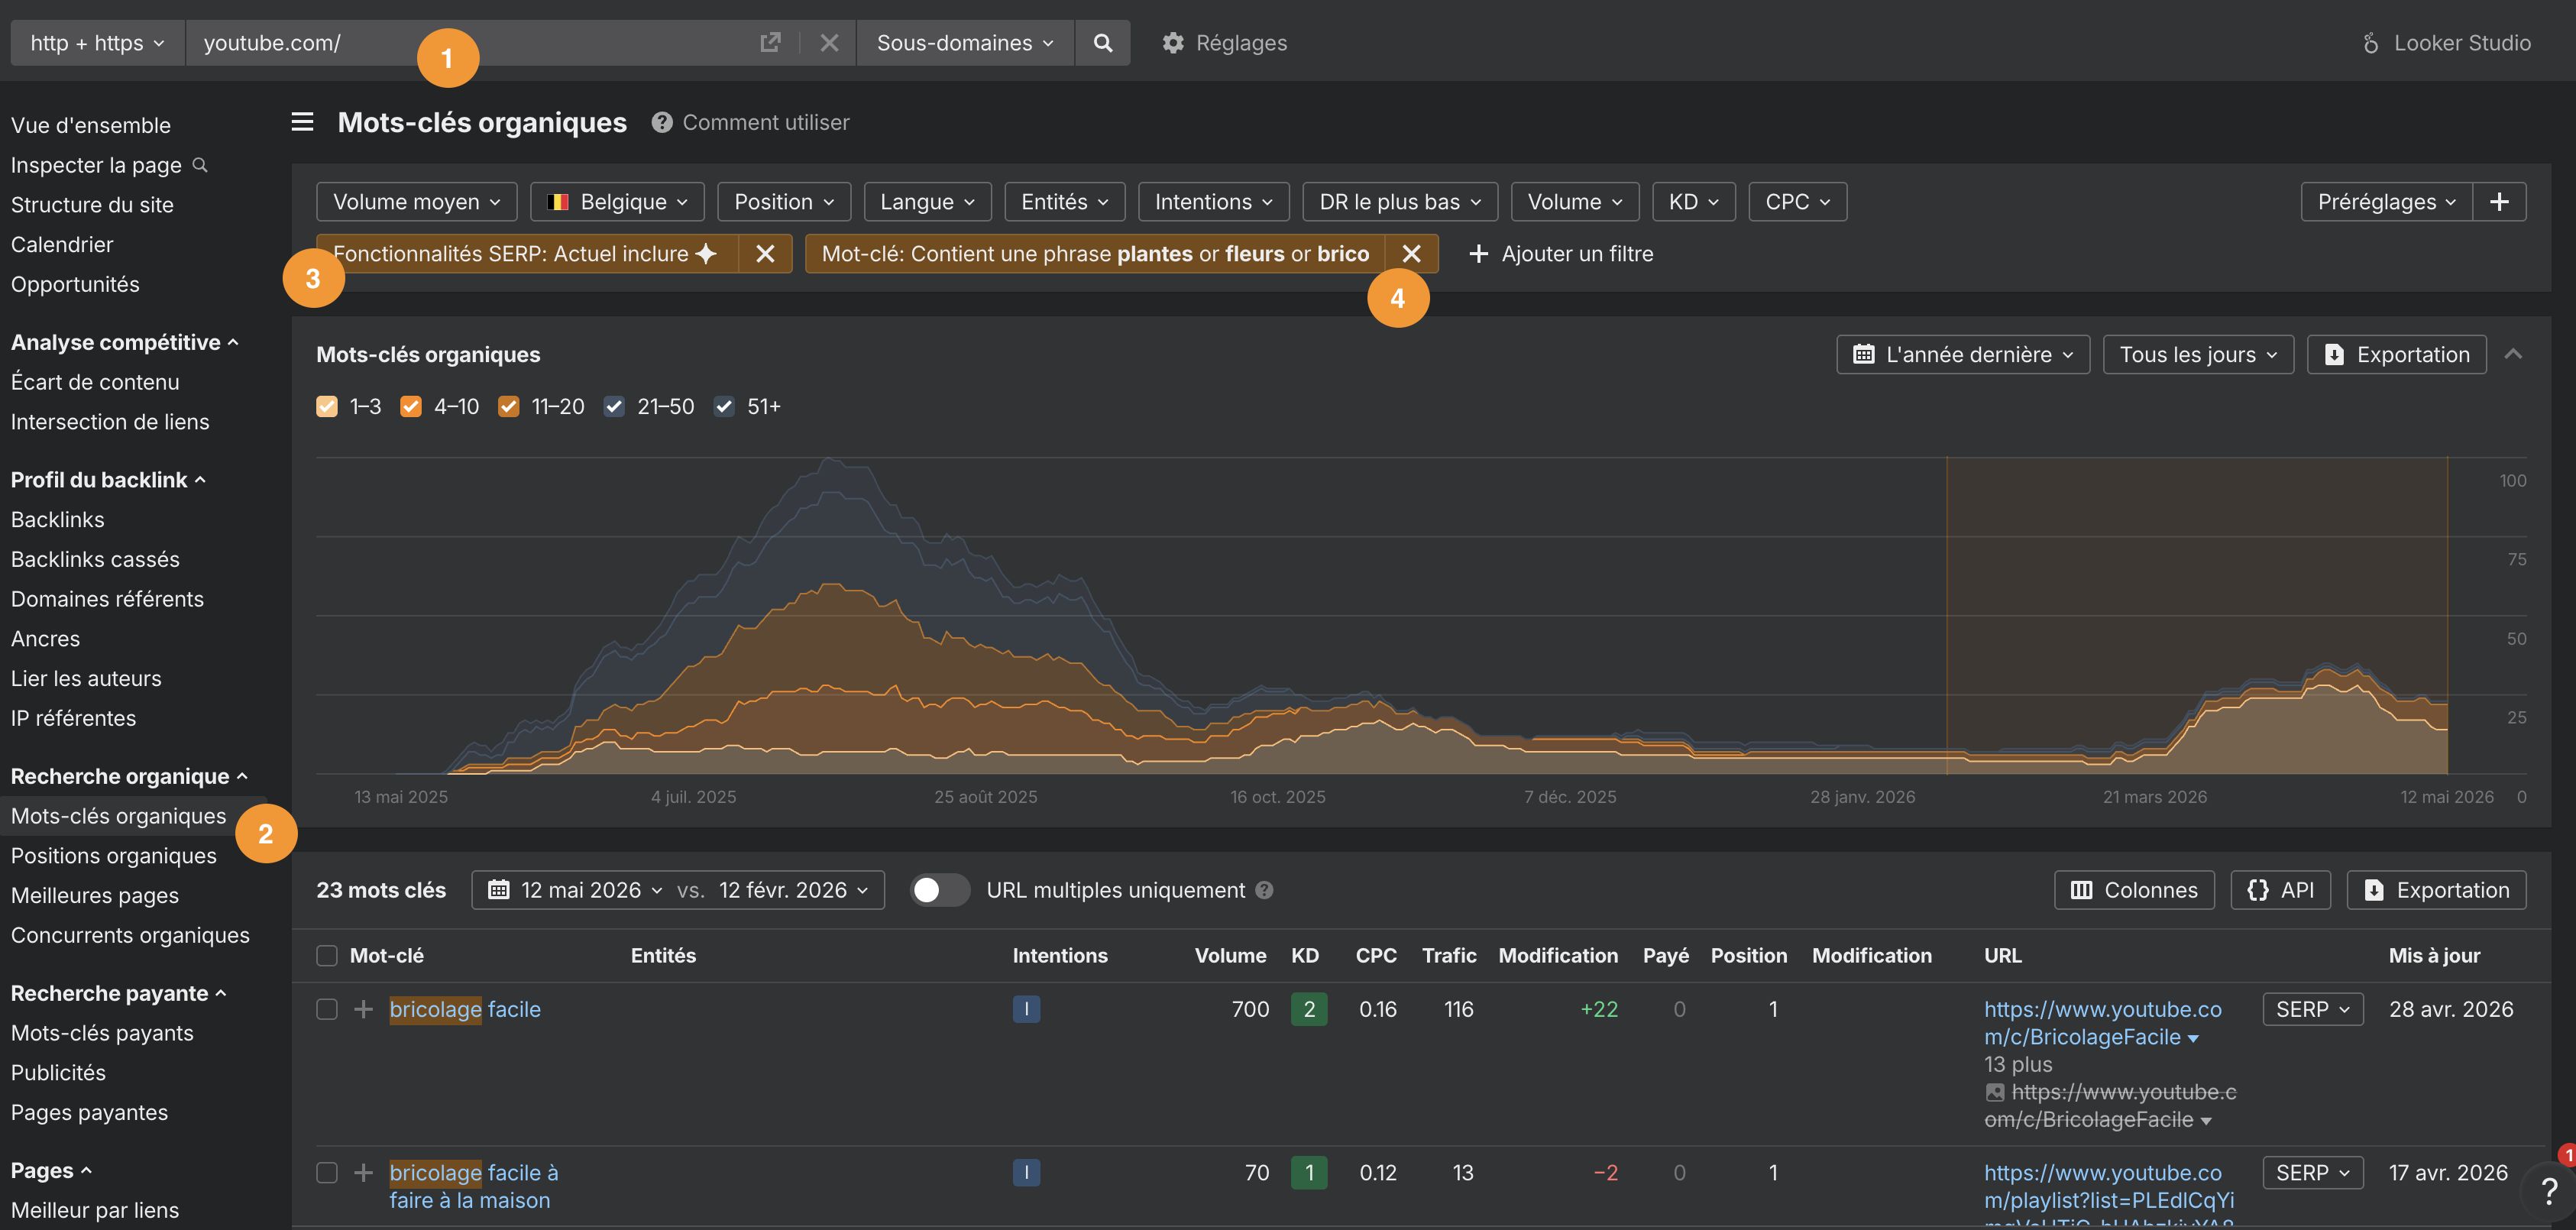Screen dimensions: 2576x1230
Task: Collapse the chart with the chevron icon
Action: [2513, 354]
